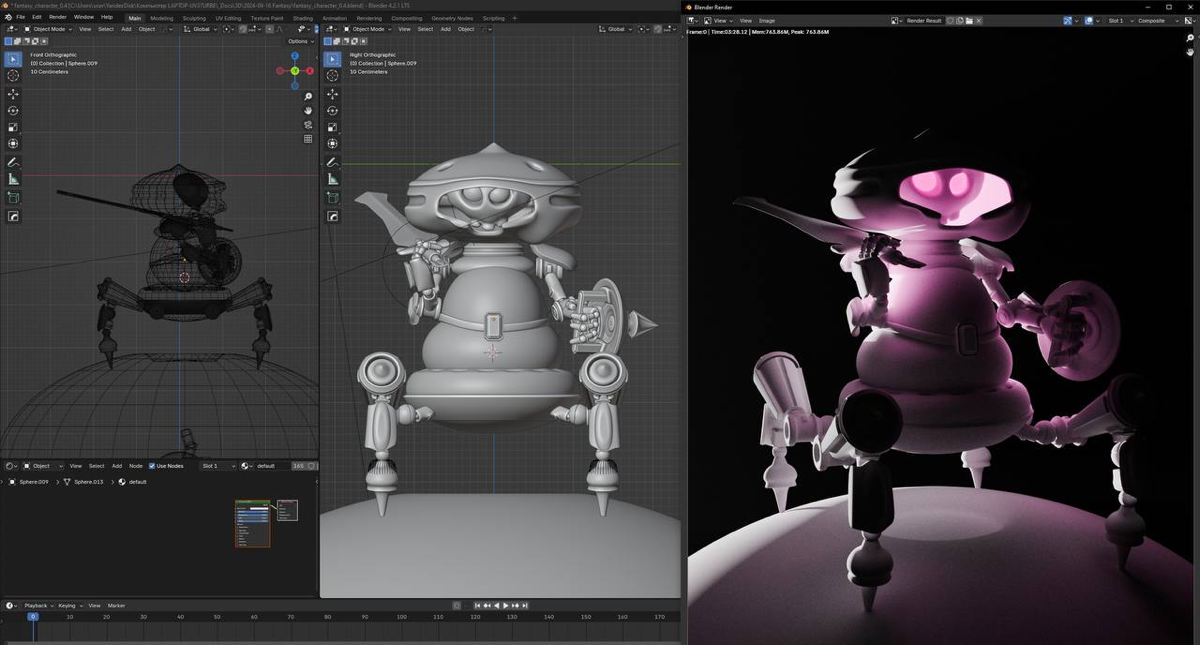
Task: Select the Principled BSDF node in node editor
Action: click(252, 524)
